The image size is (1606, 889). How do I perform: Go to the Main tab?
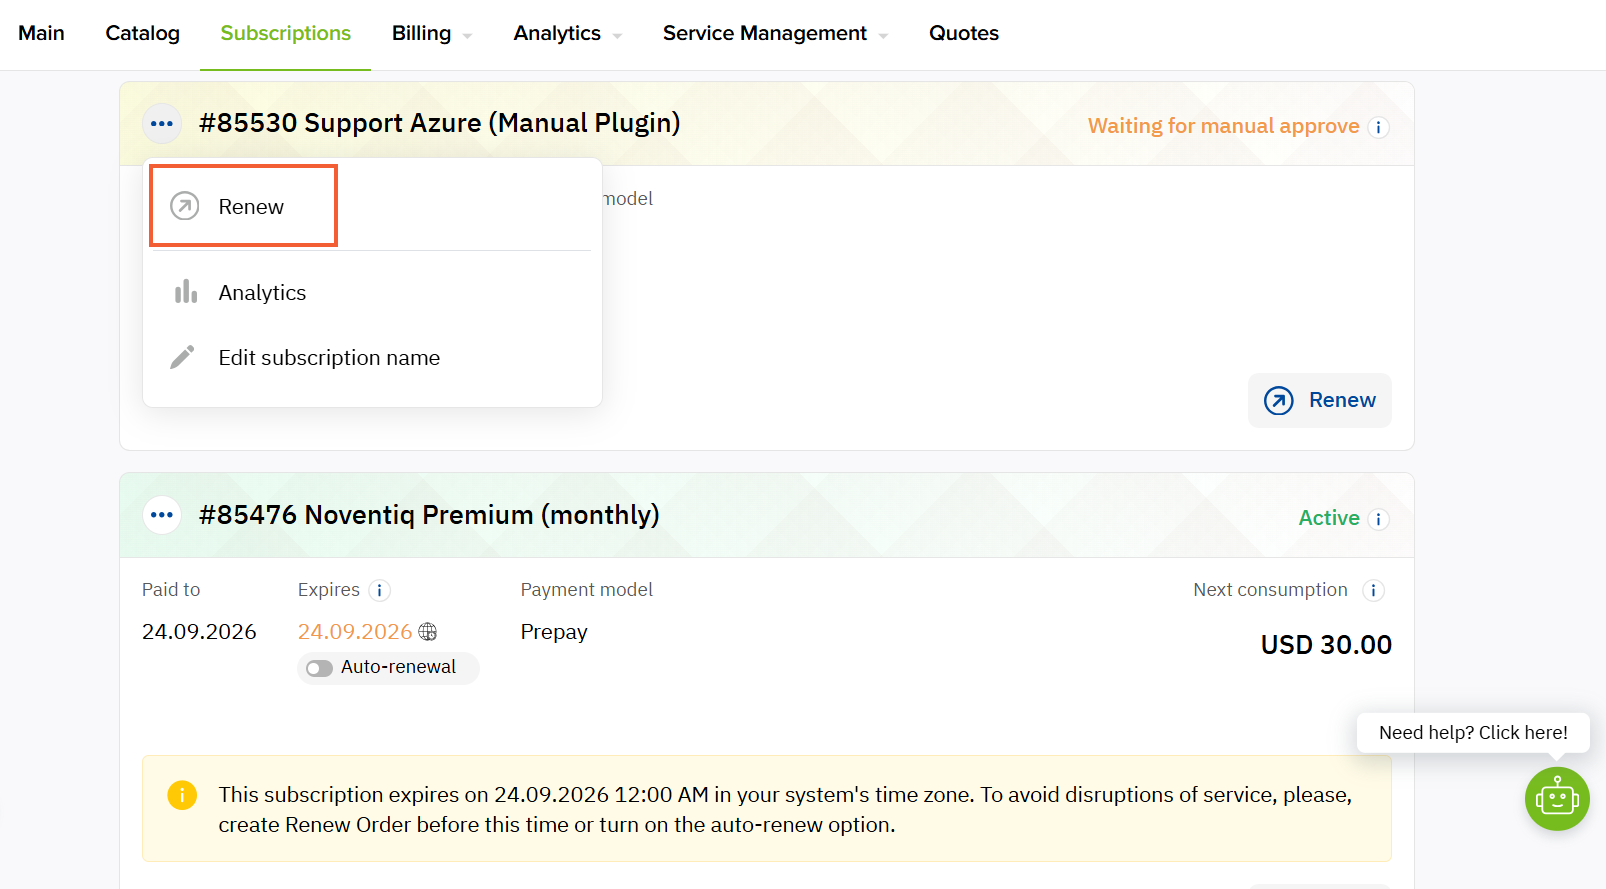point(41,33)
